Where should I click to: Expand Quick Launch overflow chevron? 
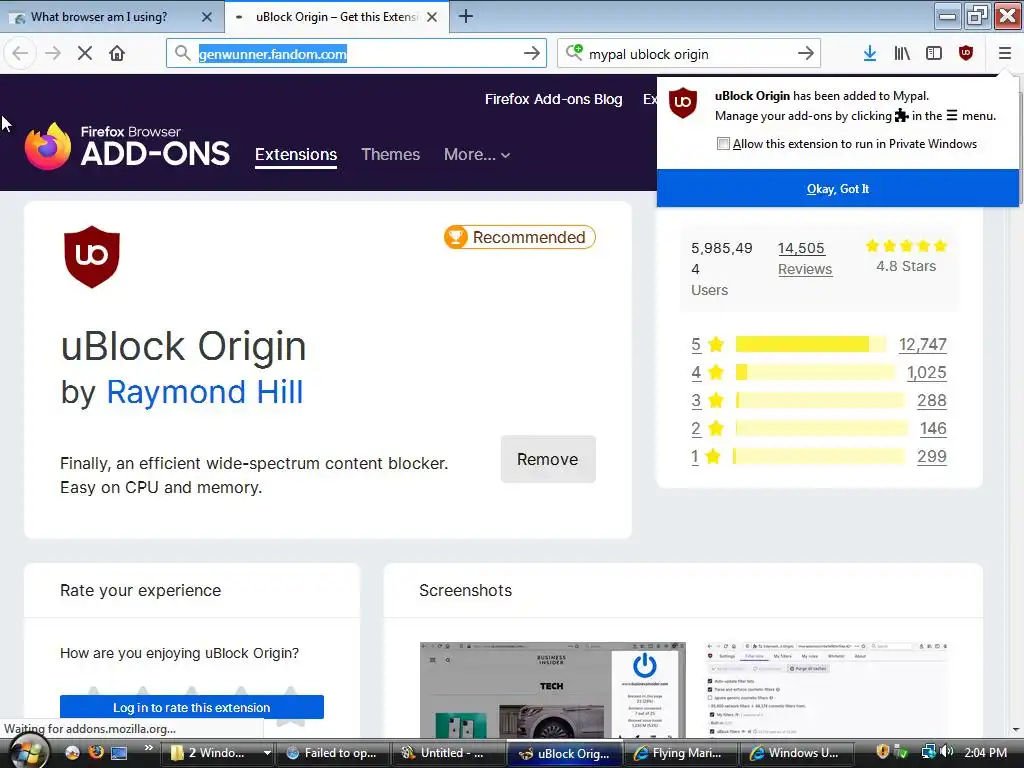tap(149, 747)
